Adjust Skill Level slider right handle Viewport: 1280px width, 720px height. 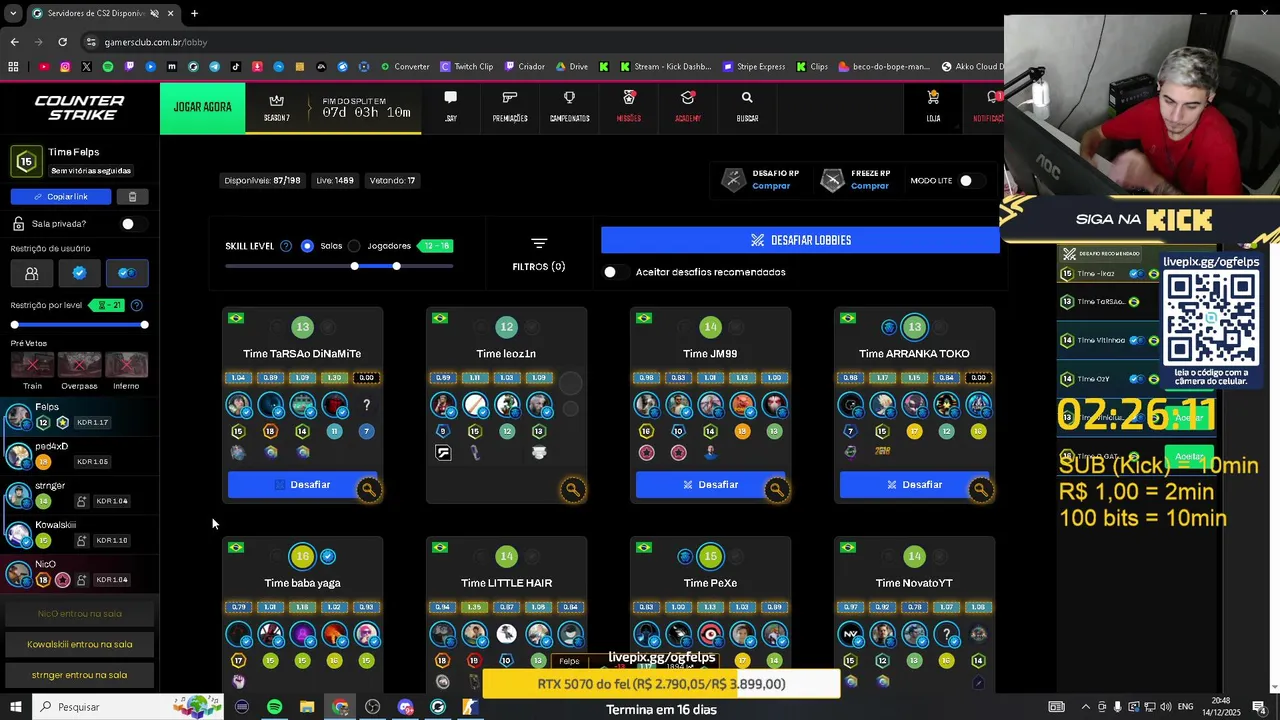point(397,266)
